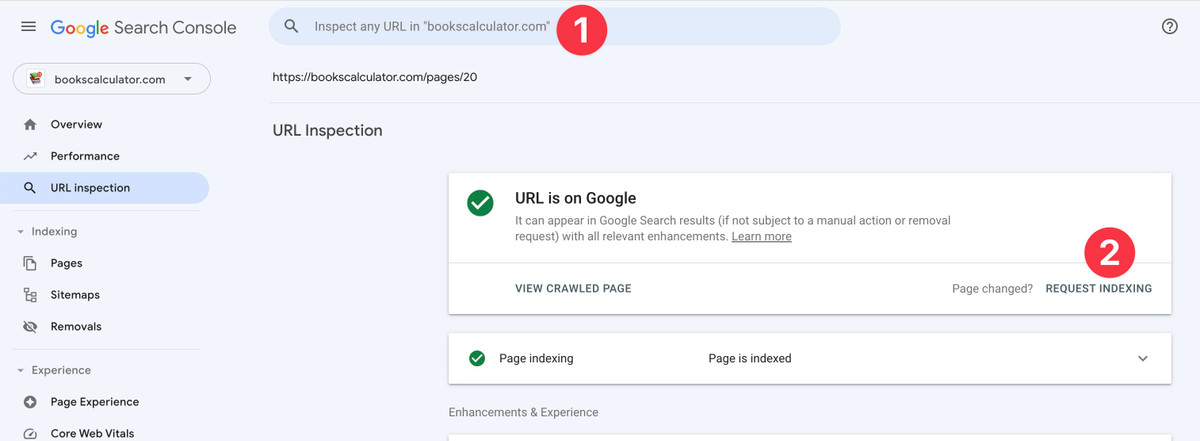1200x441 pixels.
Task: Click the search magnifier icon
Action: click(x=292, y=27)
